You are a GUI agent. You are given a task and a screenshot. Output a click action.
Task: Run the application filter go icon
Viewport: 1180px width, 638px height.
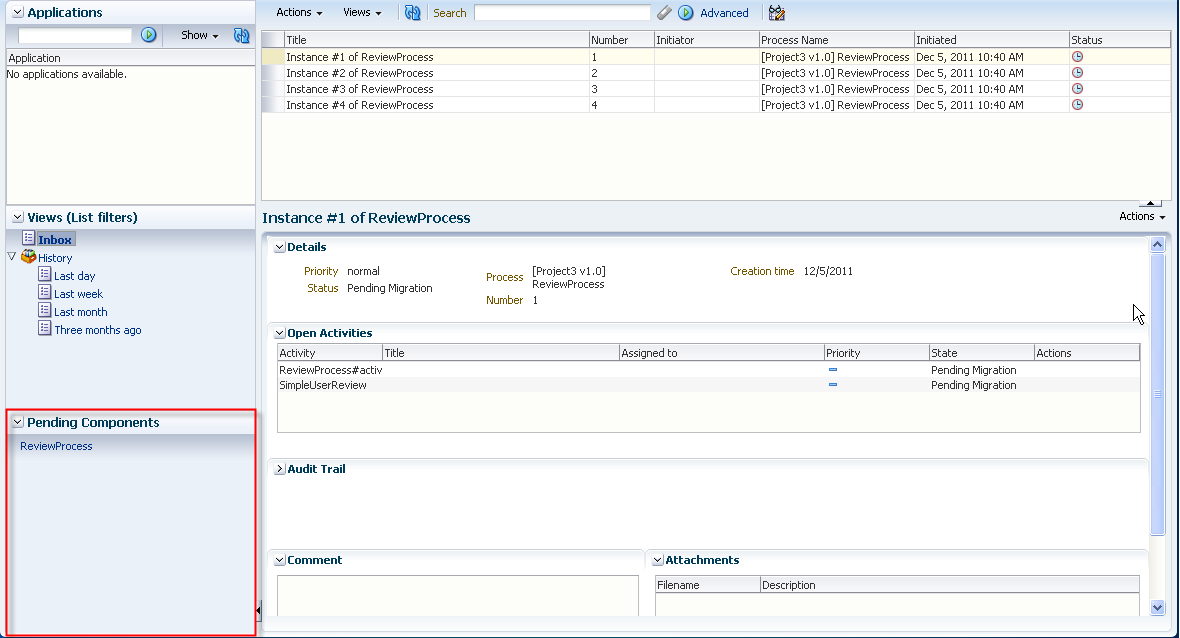(149, 35)
